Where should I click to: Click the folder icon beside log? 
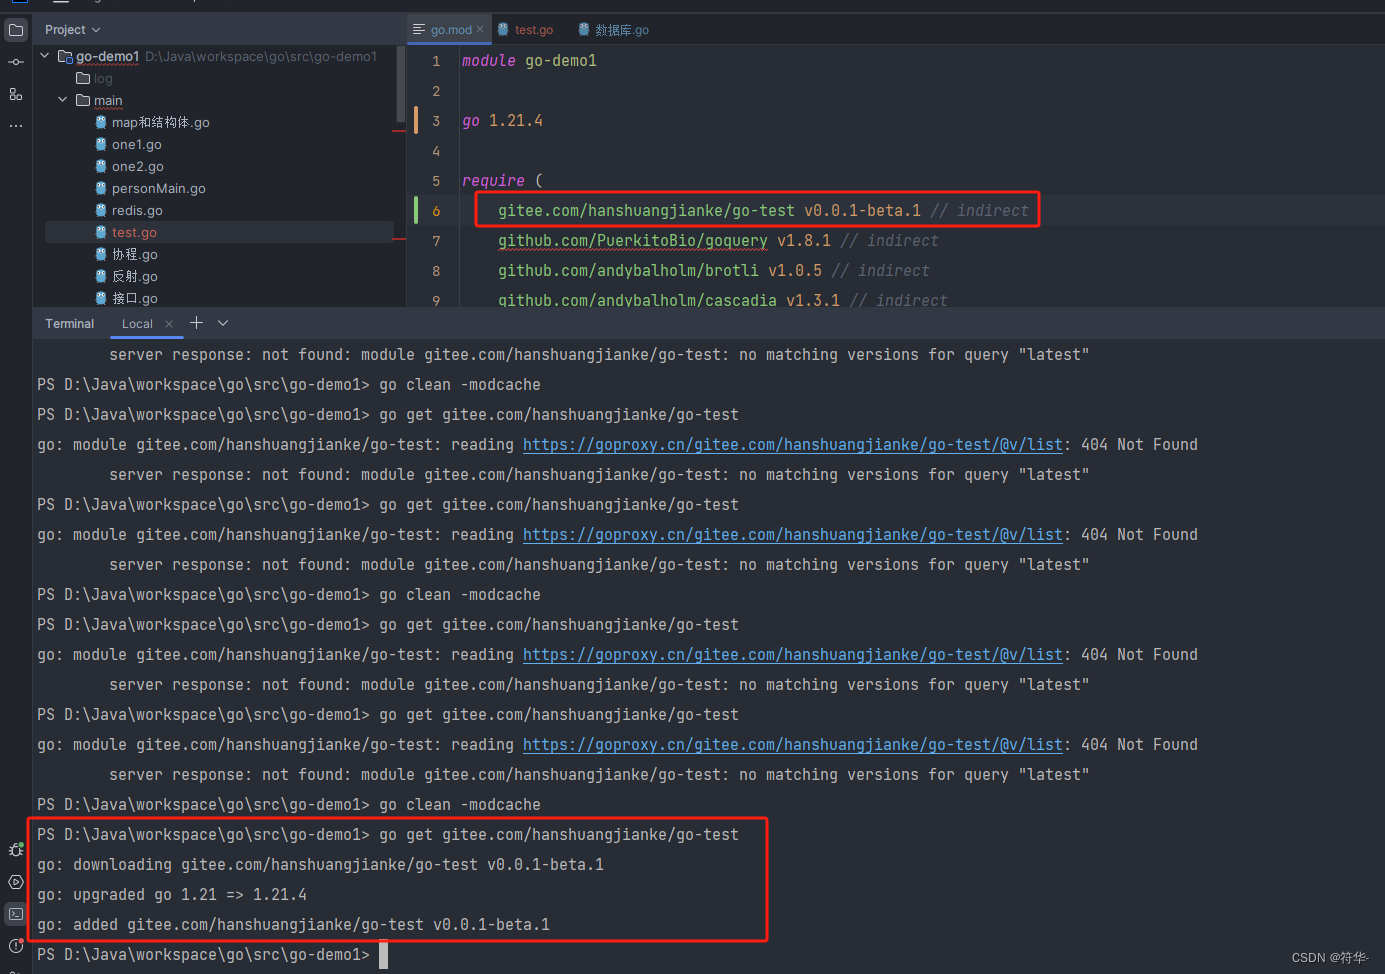pyautogui.click(x=83, y=78)
